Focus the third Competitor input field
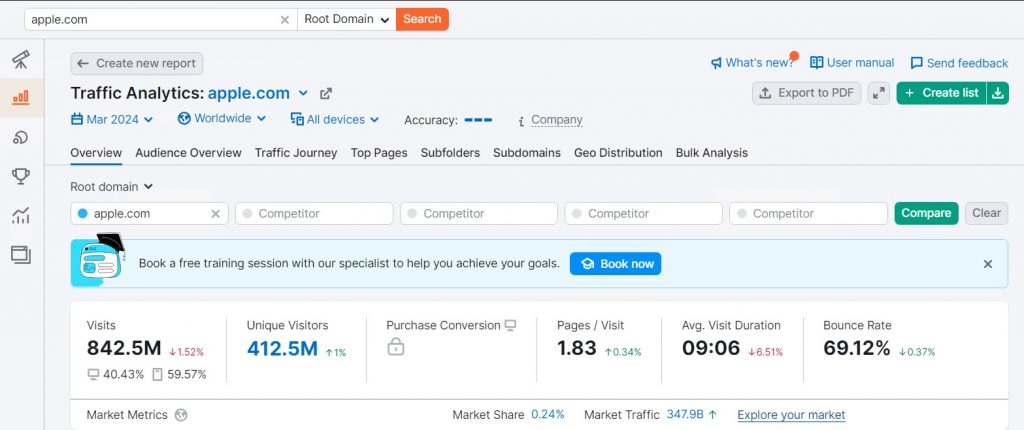Screen dimensions: 1024x430 coord(643,214)
